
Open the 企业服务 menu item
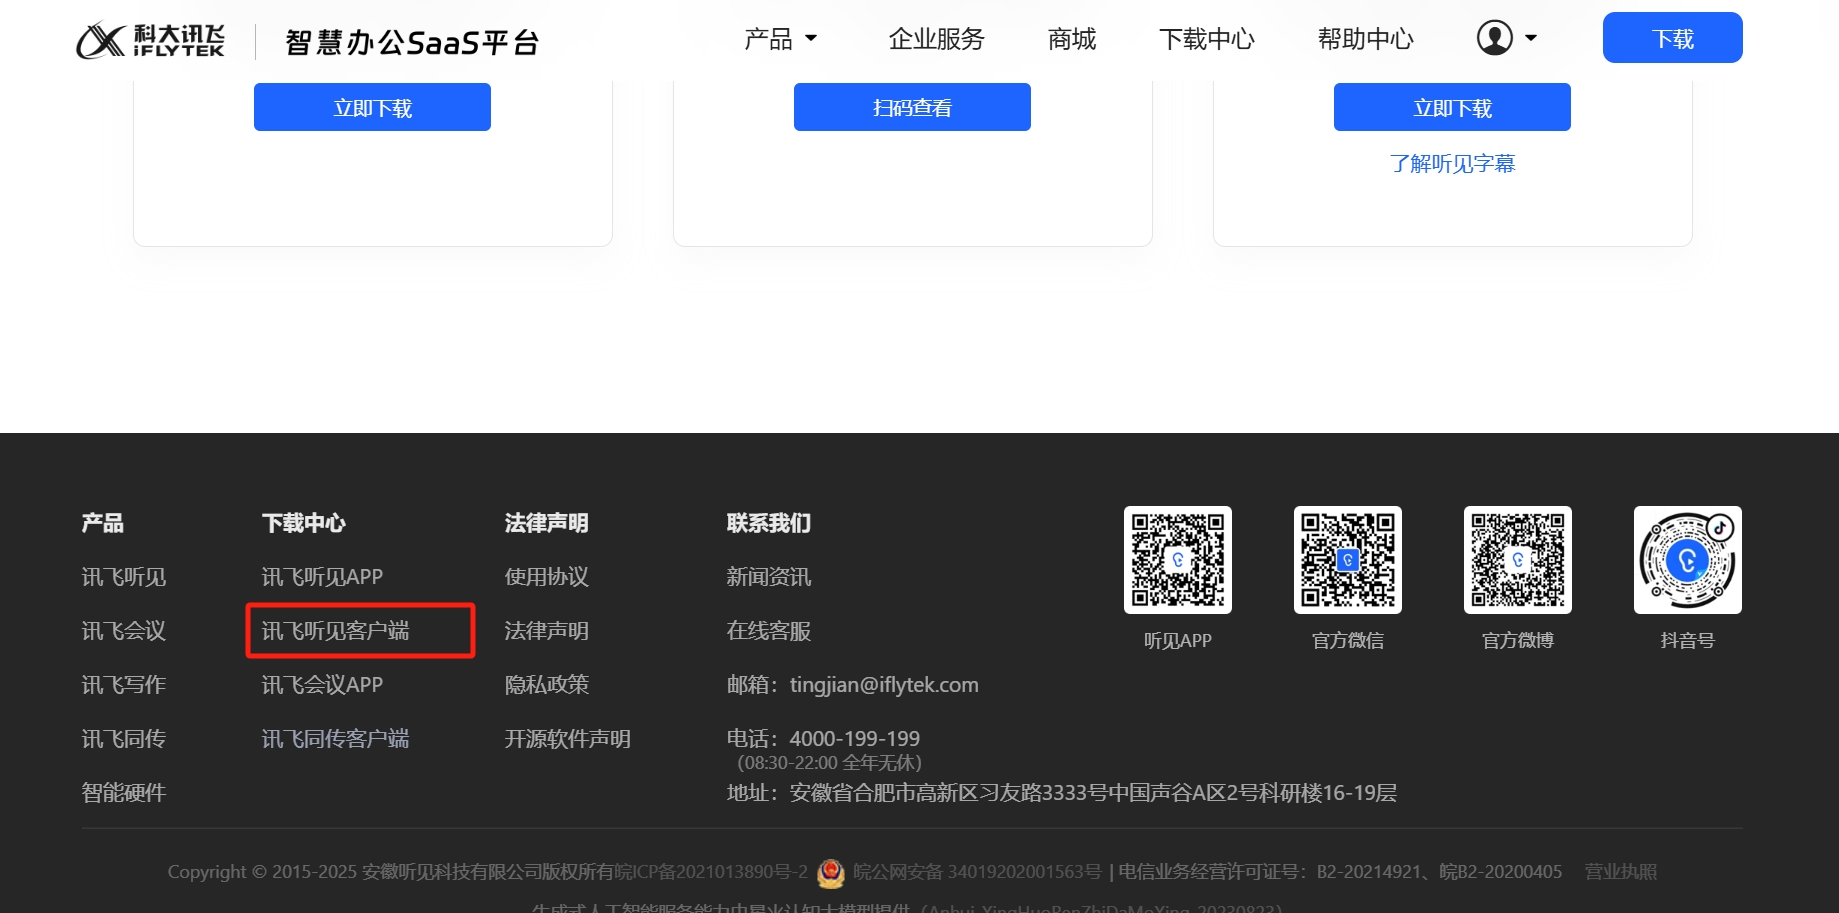click(x=936, y=39)
